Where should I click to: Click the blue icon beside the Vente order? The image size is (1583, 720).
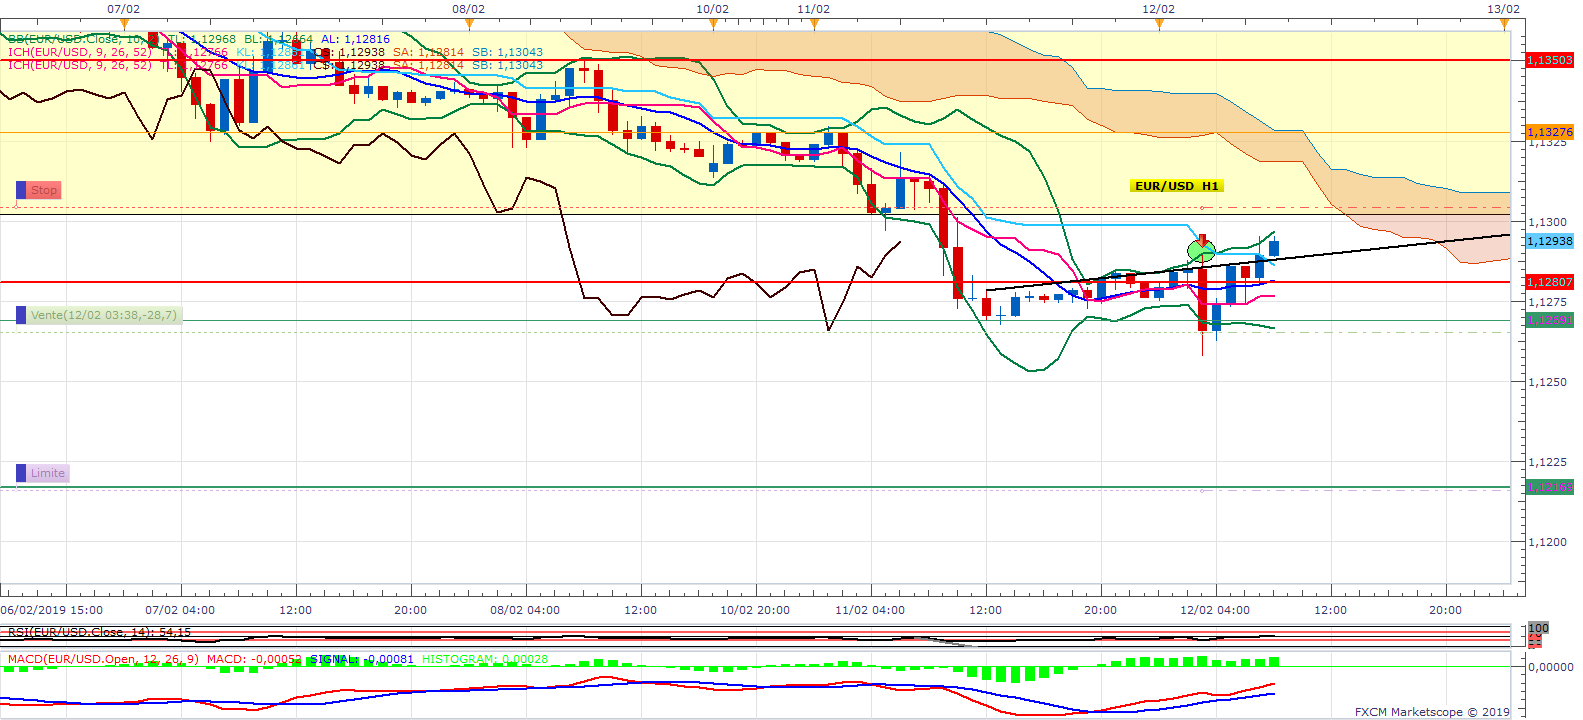[21, 315]
